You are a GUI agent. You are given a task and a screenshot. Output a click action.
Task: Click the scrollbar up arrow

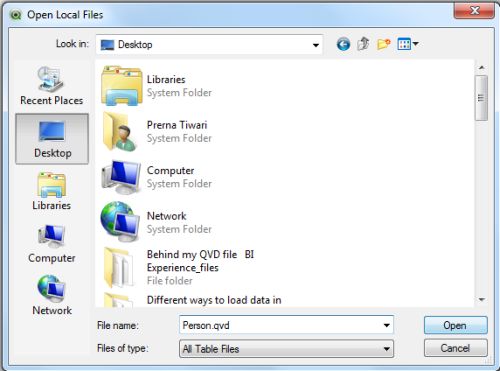pyautogui.click(x=481, y=68)
